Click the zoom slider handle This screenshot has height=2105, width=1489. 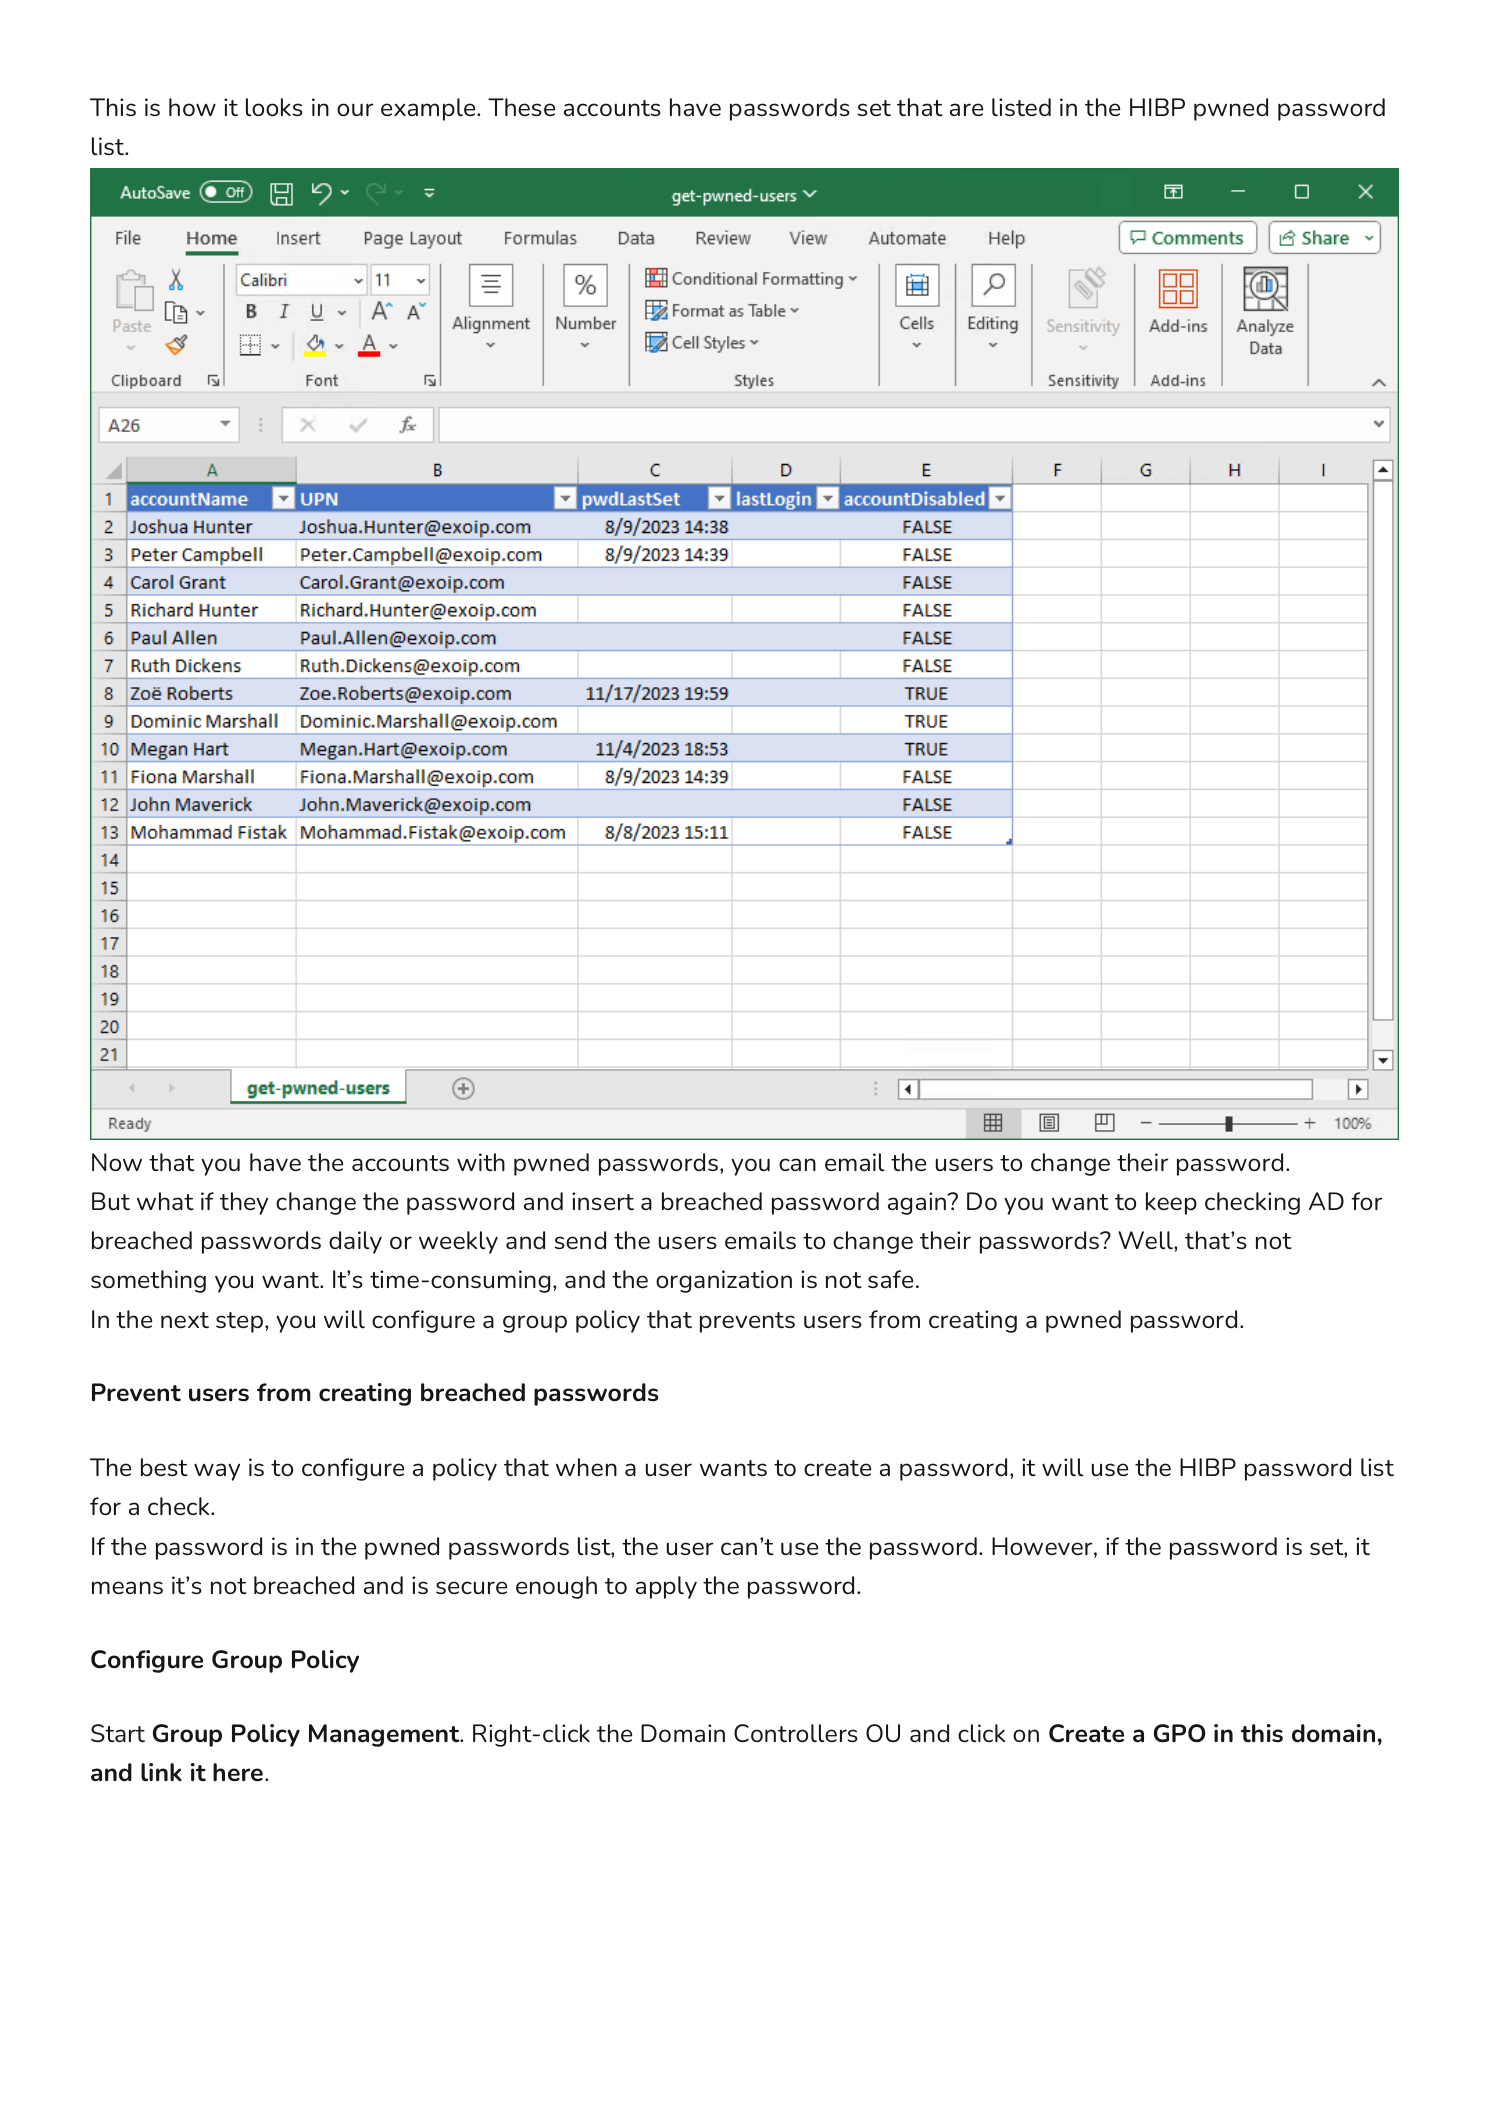[1228, 1124]
